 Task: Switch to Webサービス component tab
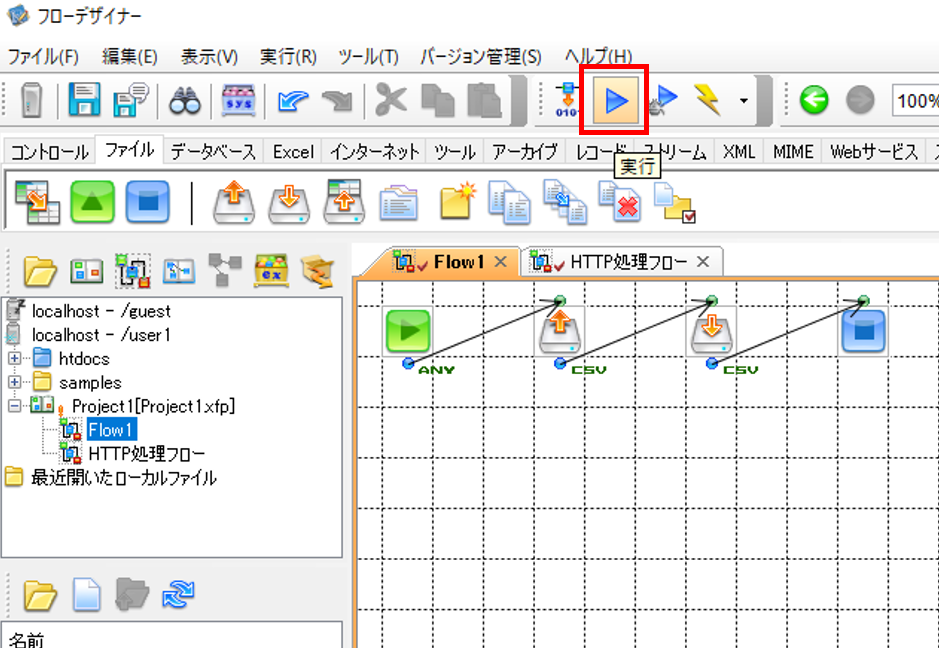click(x=874, y=152)
